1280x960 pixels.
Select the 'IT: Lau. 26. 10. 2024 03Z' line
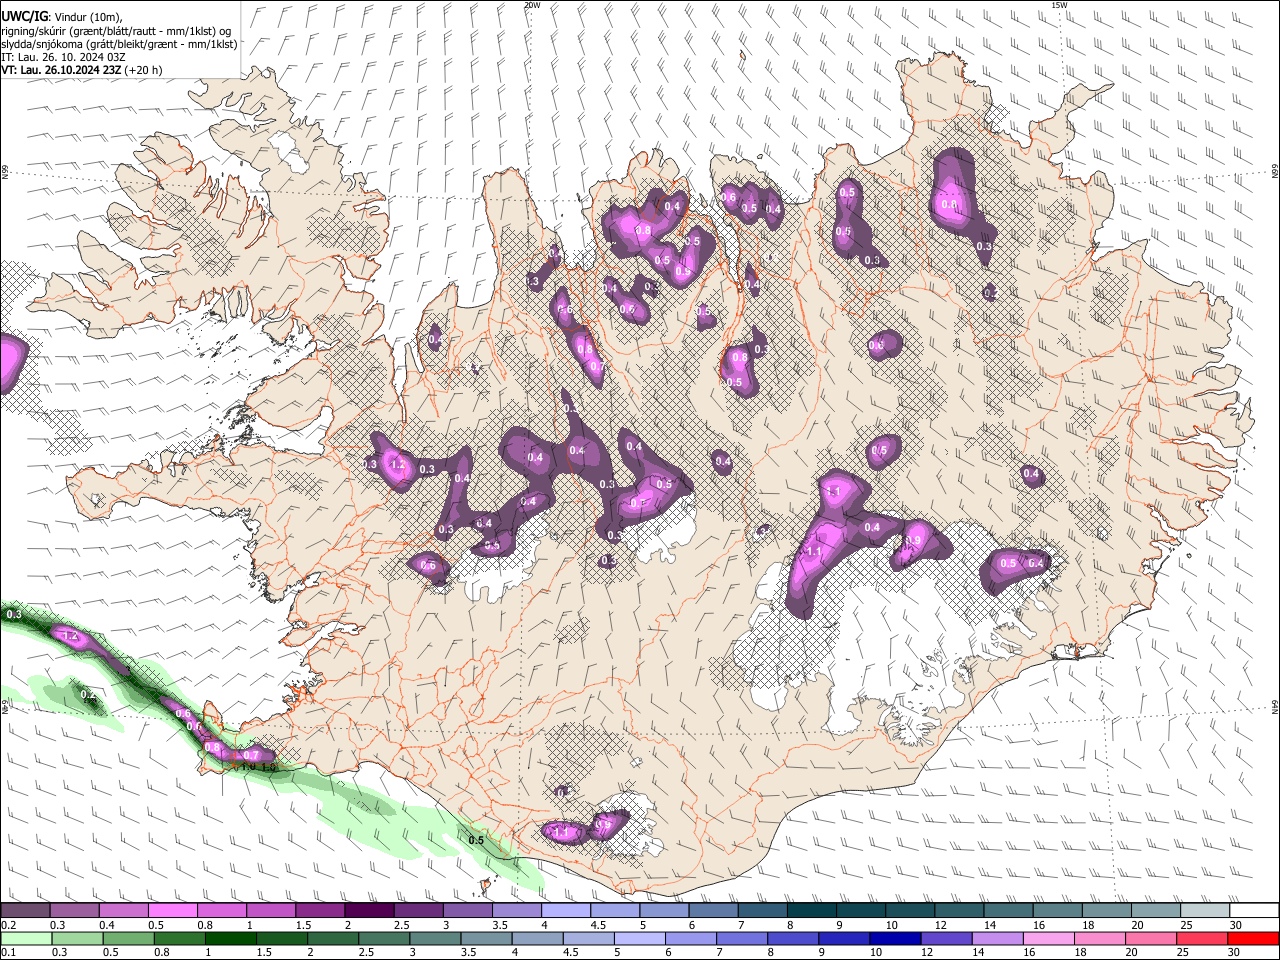coord(64,57)
